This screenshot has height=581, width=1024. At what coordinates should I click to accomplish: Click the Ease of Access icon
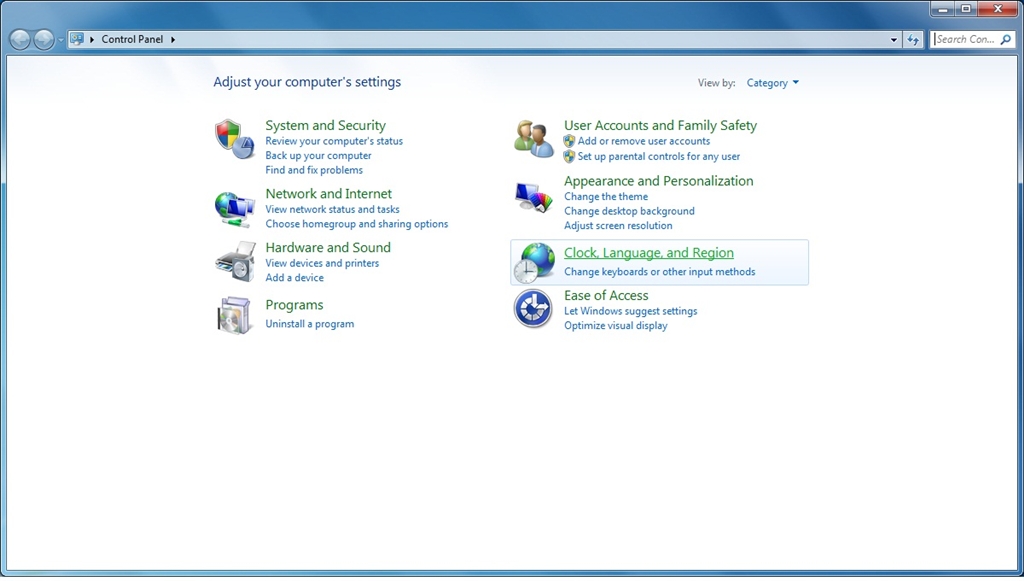(534, 309)
